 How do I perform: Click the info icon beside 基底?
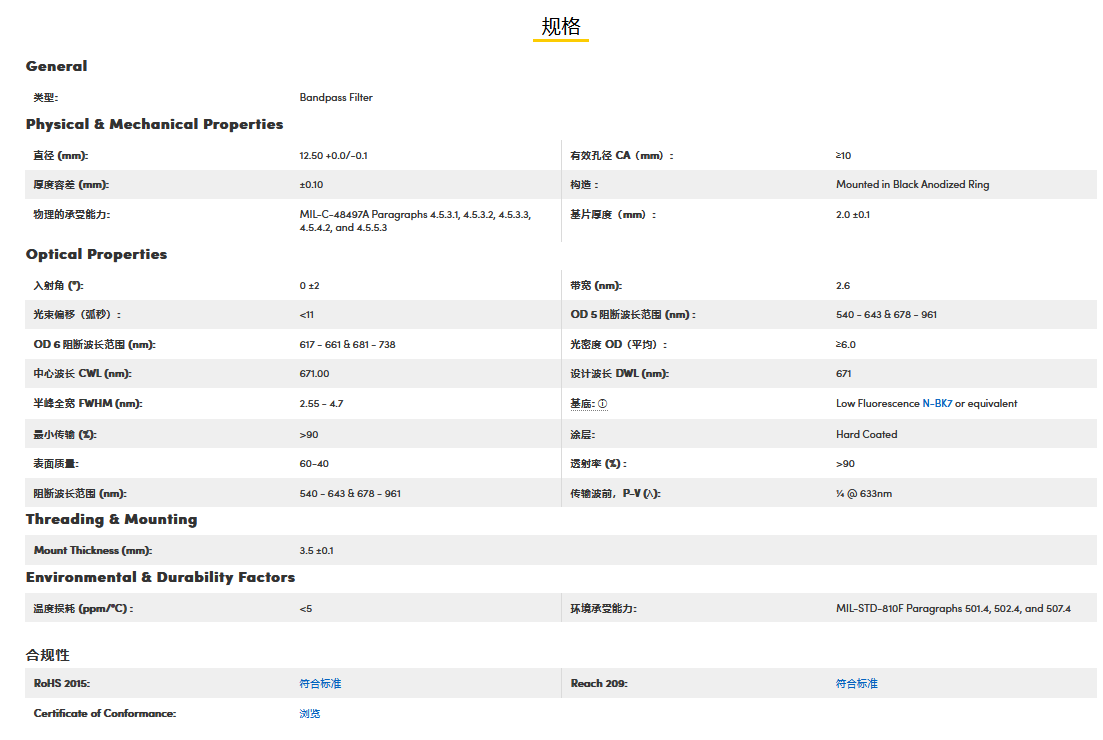point(603,404)
